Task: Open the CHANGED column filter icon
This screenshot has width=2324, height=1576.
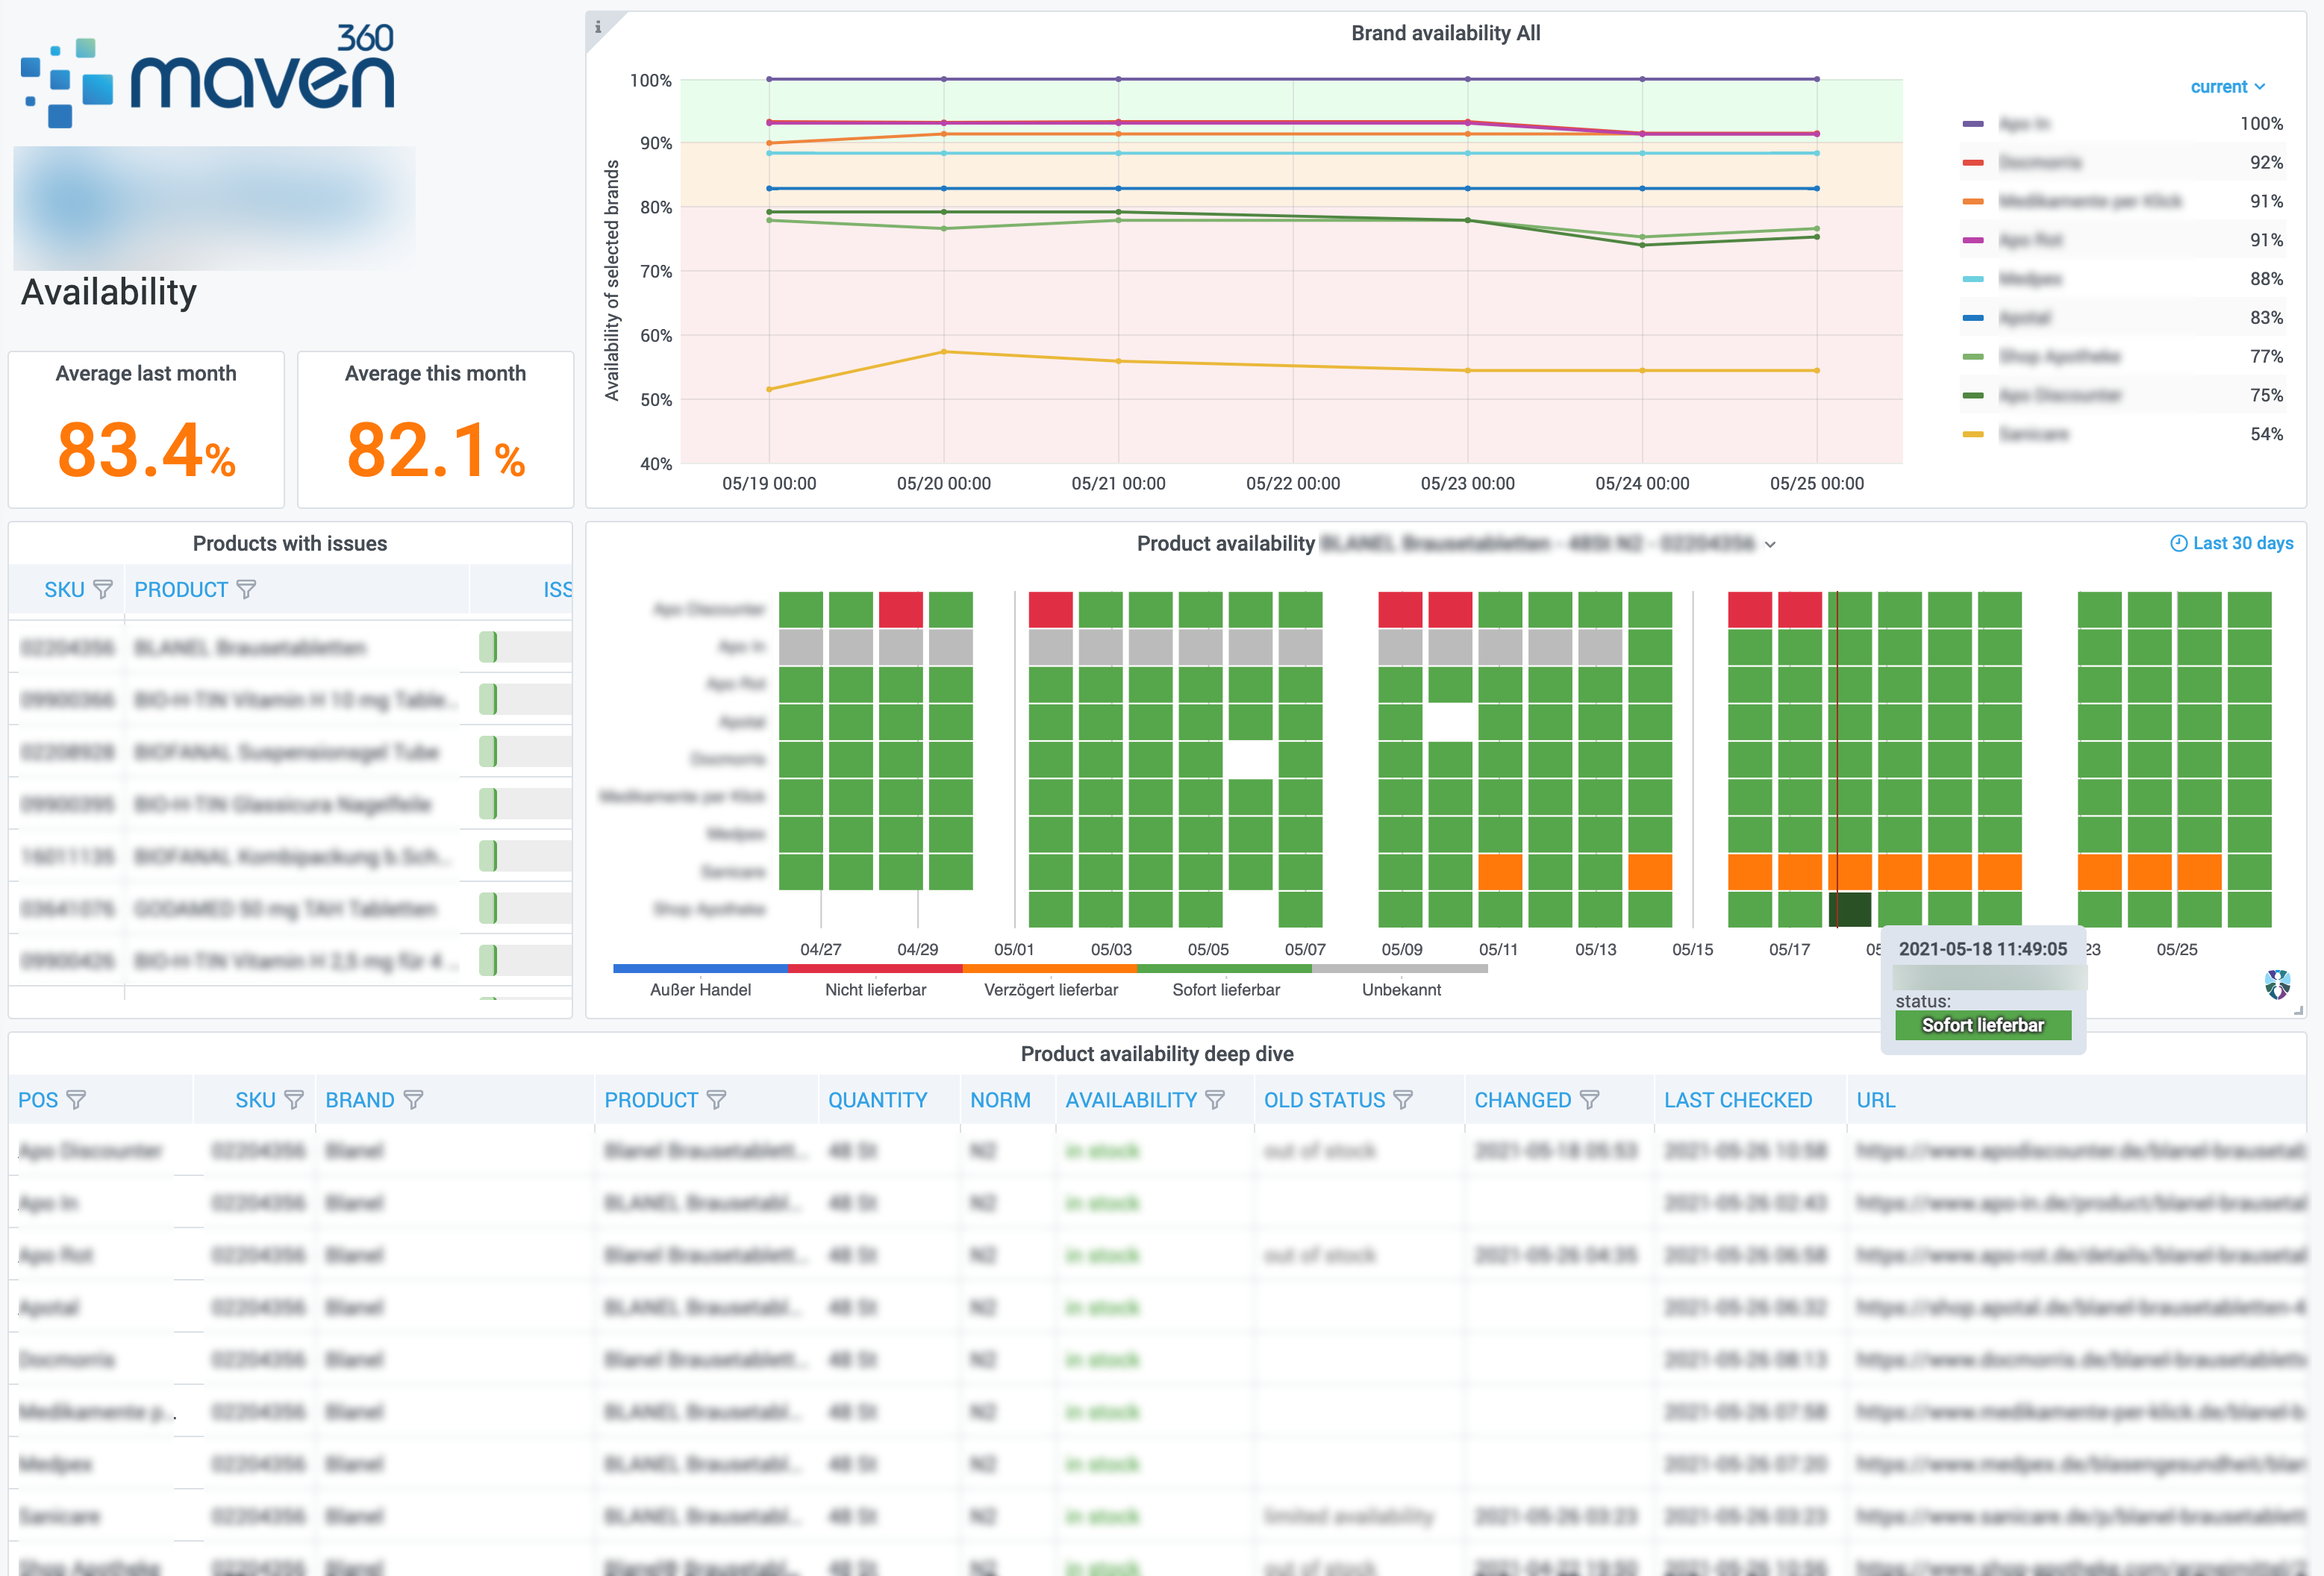Action: pos(1589,1100)
